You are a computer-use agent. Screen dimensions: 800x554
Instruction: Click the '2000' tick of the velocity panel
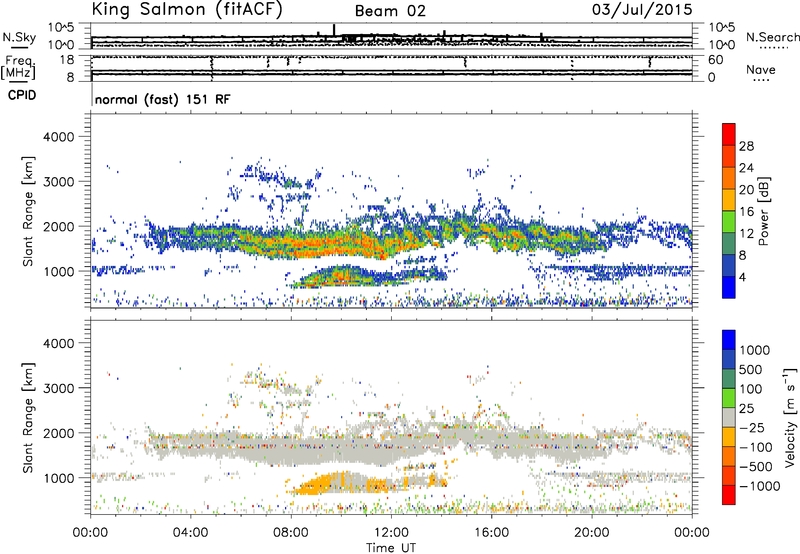pos(58,433)
